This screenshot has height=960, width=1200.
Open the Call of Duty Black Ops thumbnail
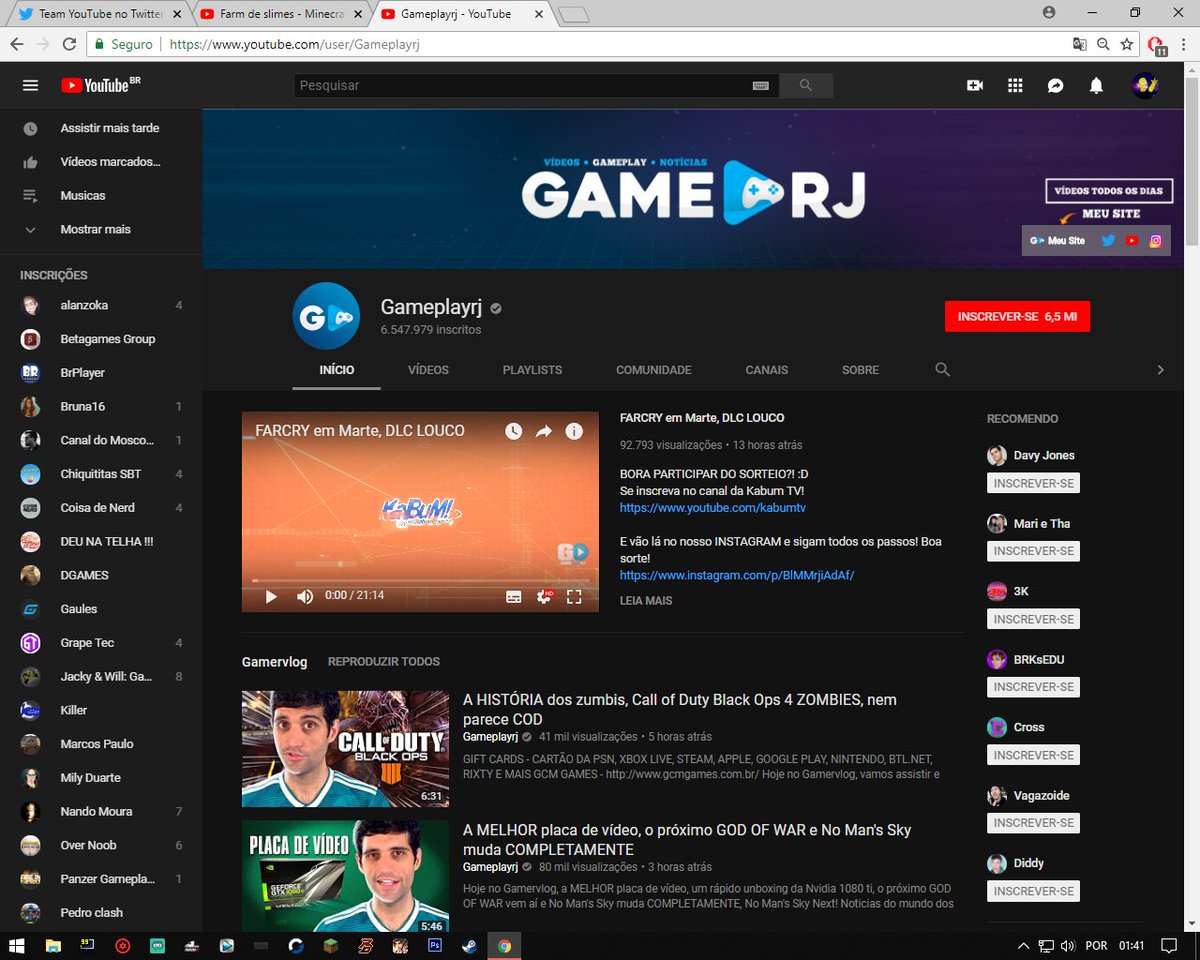(345, 749)
